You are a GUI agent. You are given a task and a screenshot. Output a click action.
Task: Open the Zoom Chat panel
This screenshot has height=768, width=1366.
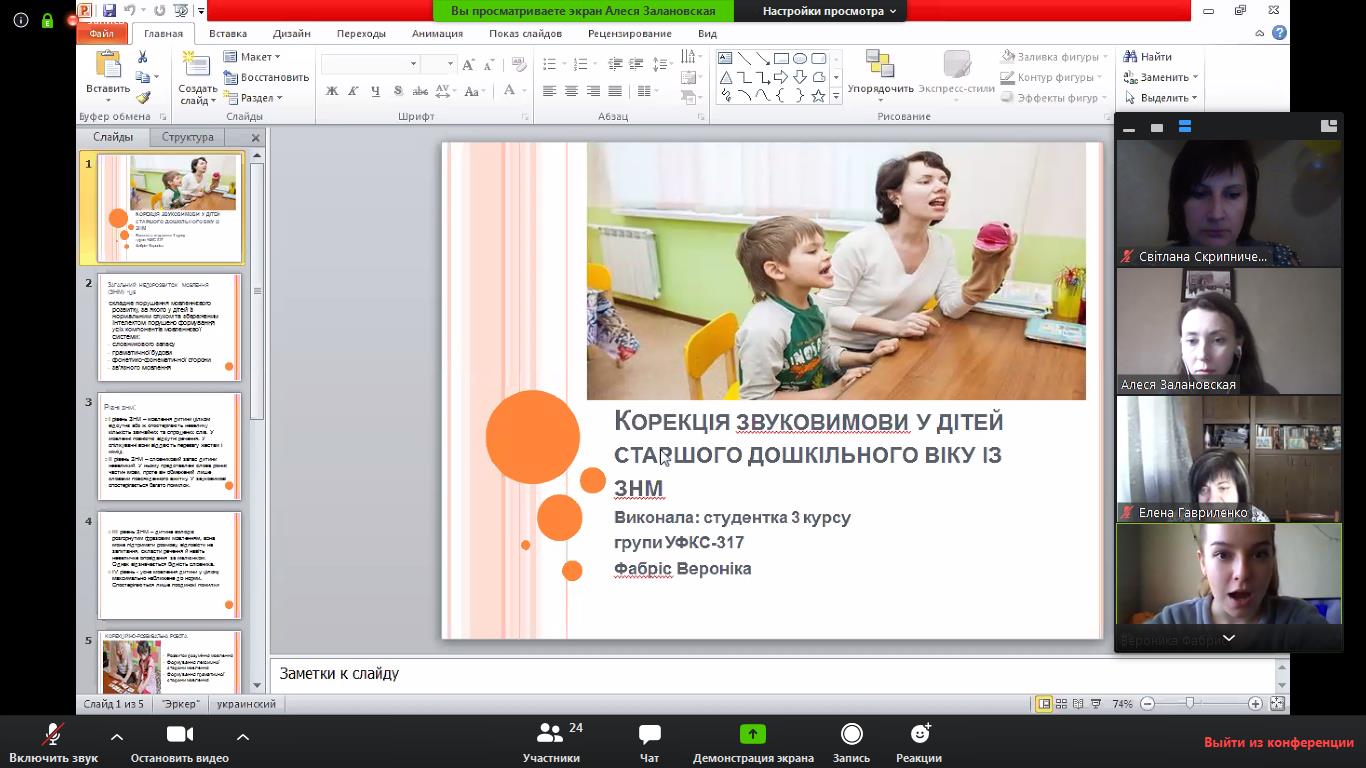(649, 734)
